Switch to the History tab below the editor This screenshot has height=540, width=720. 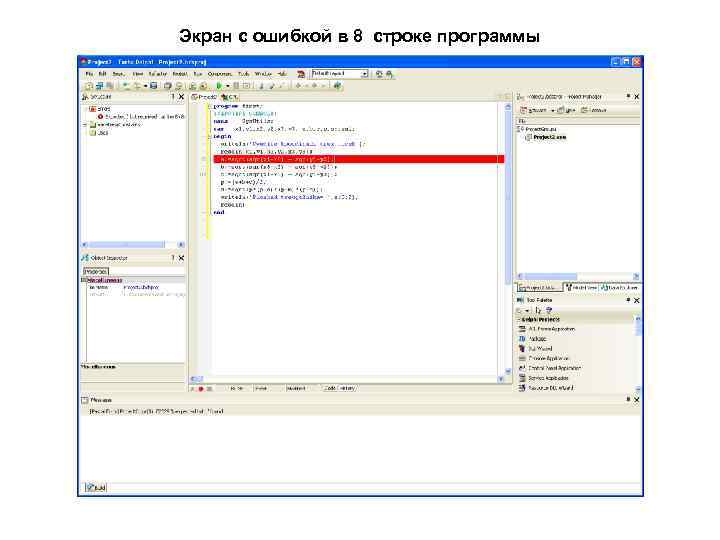[348, 388]
